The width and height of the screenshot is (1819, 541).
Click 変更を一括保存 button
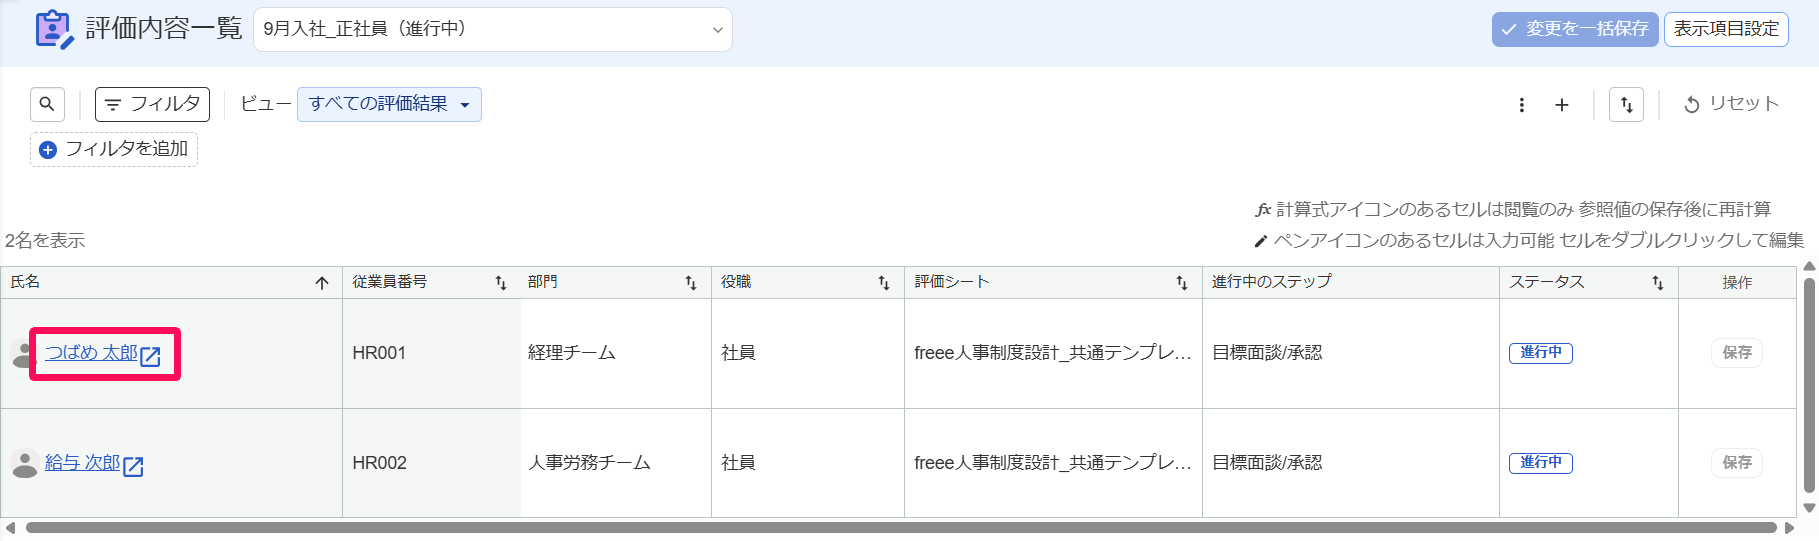pos(1575,29)
